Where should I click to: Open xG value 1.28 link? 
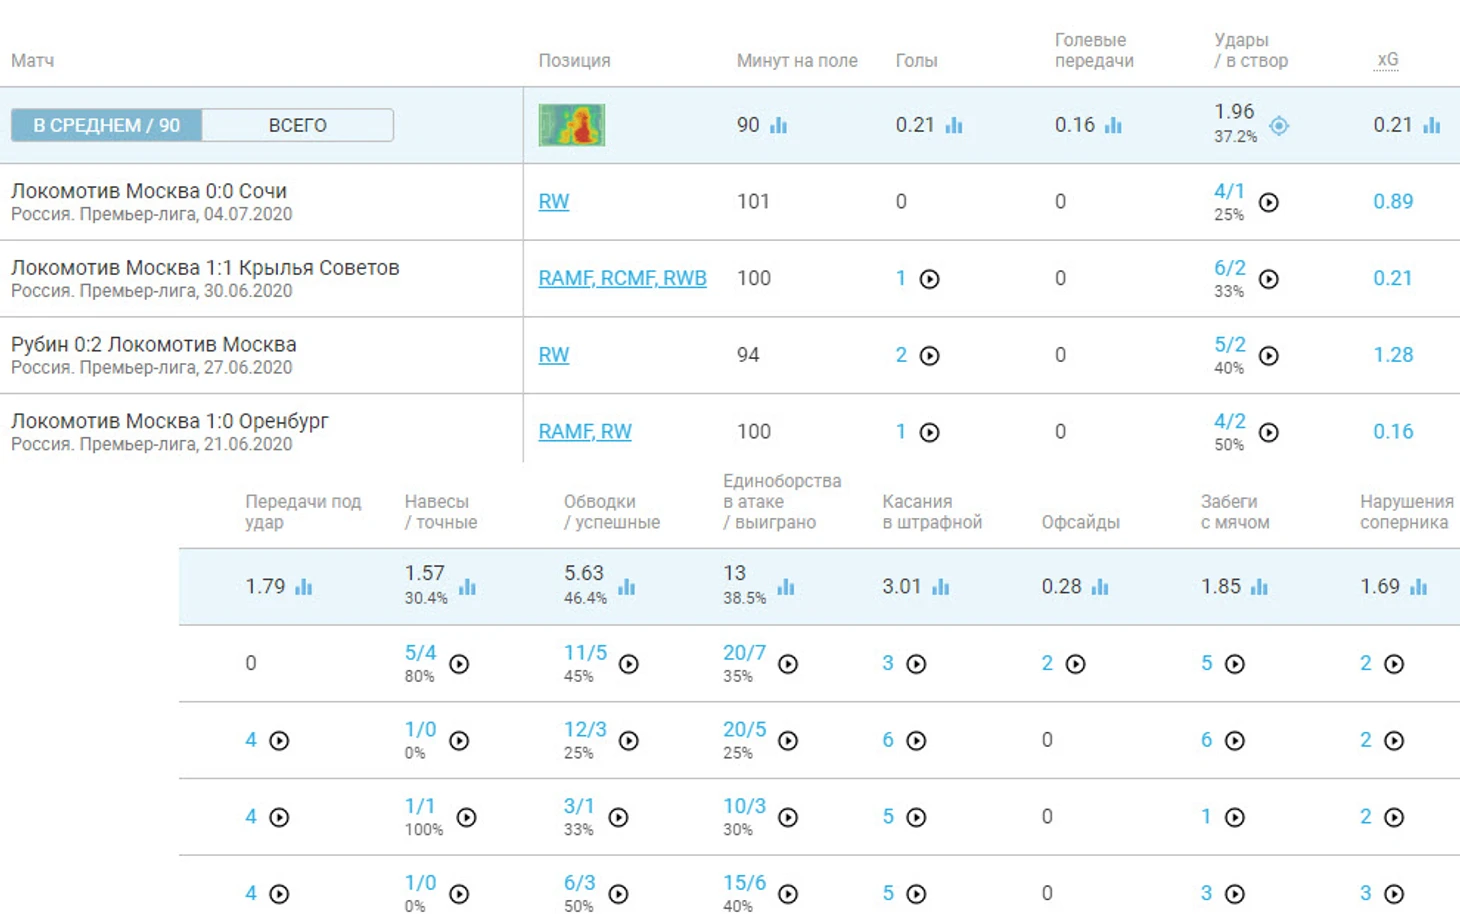[1393, 354]
